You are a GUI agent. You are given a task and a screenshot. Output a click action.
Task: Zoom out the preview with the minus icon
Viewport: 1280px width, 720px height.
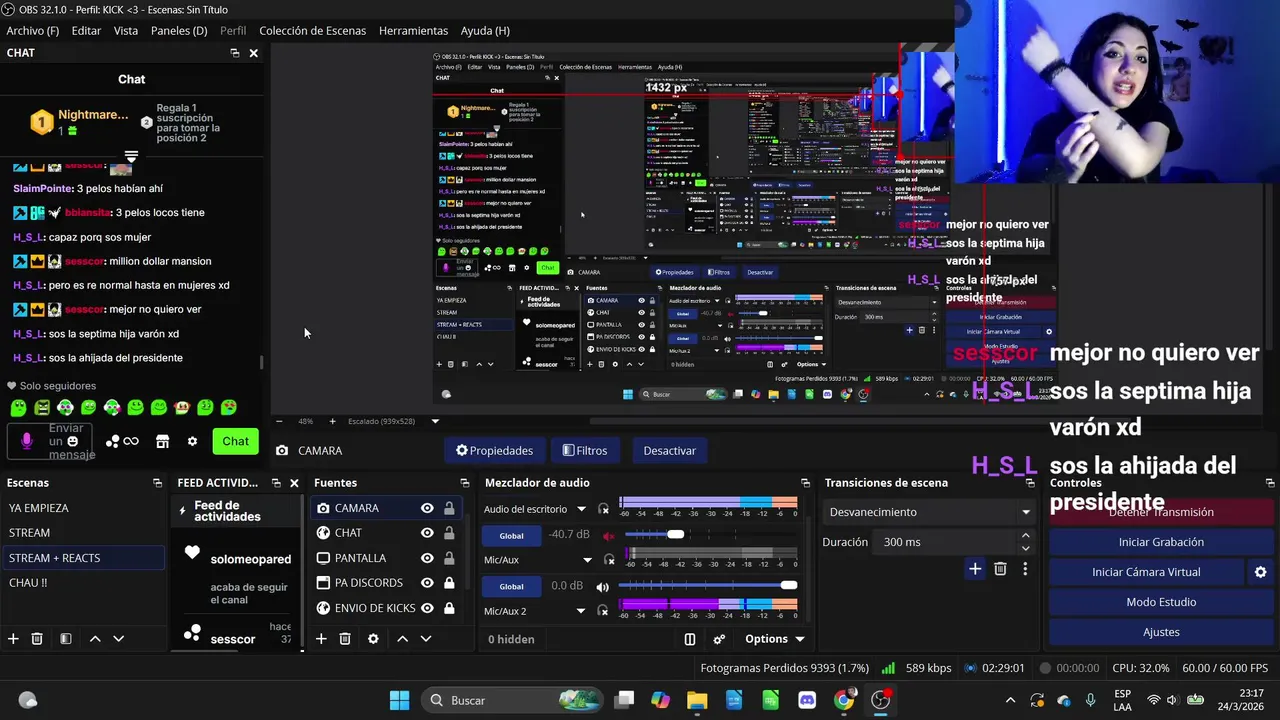[x=279, y=421]
